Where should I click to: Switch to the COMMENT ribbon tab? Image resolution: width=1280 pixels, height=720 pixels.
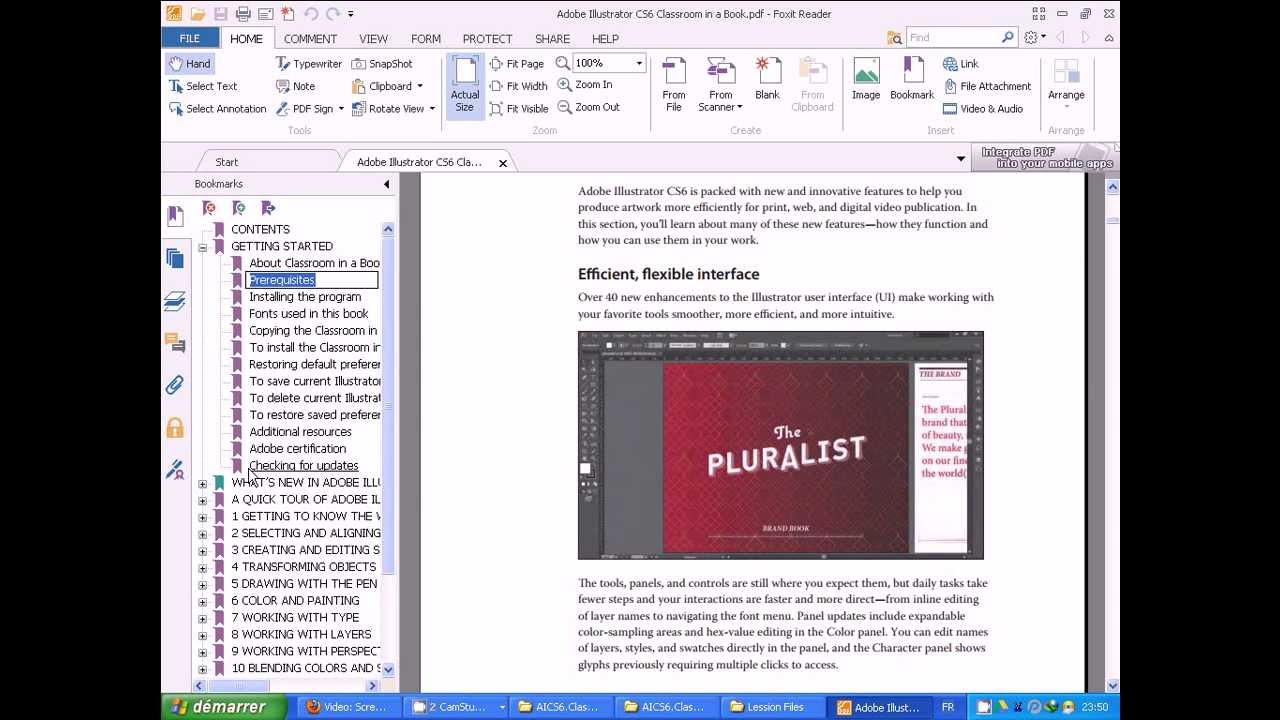click(310, 39)
